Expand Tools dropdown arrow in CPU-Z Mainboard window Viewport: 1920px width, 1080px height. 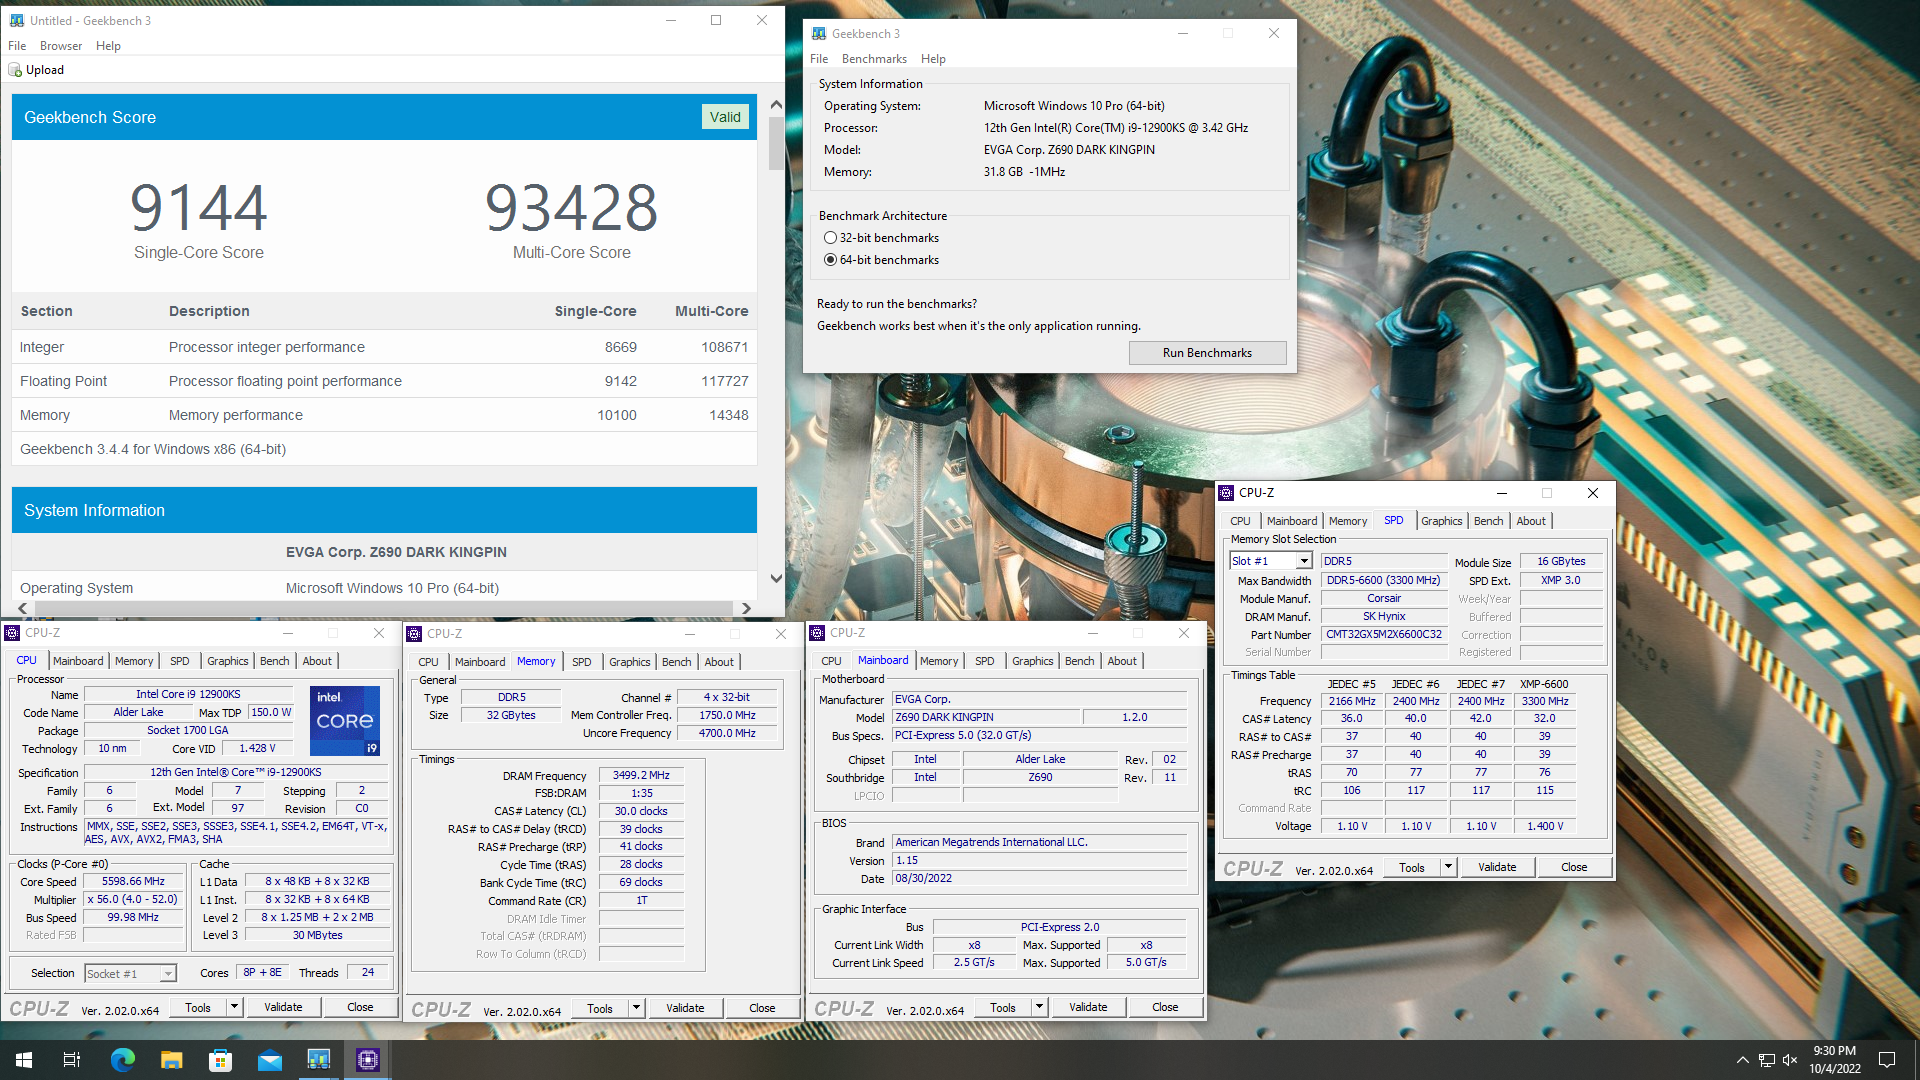(1039, 1008)
